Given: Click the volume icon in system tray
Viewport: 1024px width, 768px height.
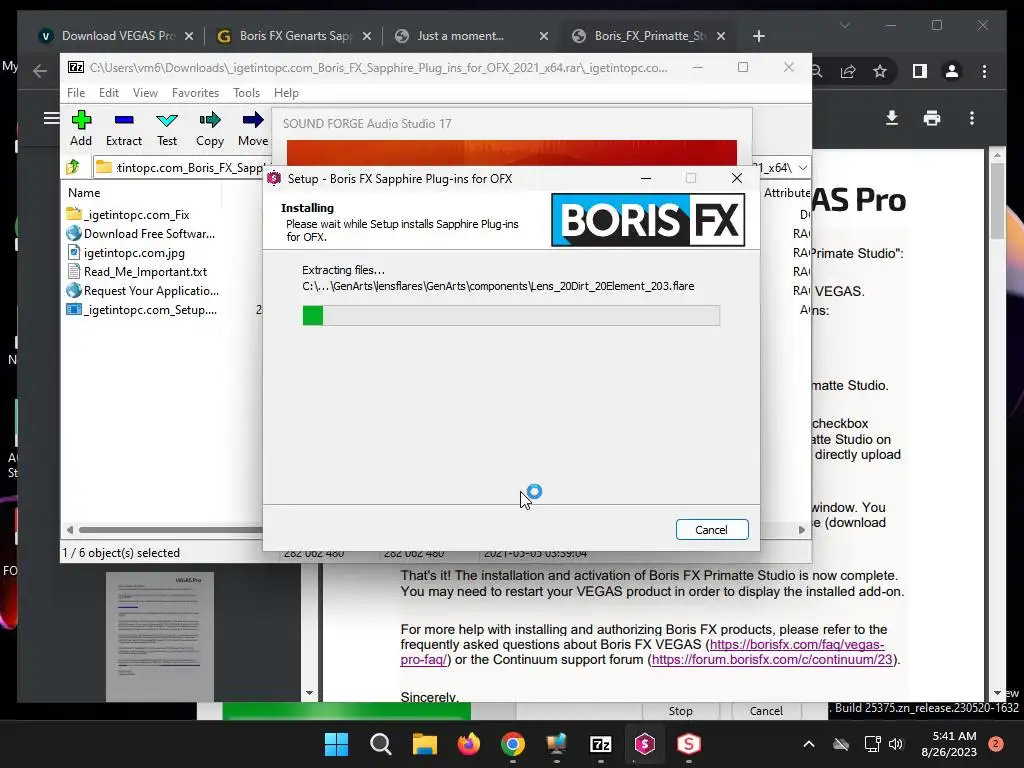Looking at the screenshot, I should (896, 744).
